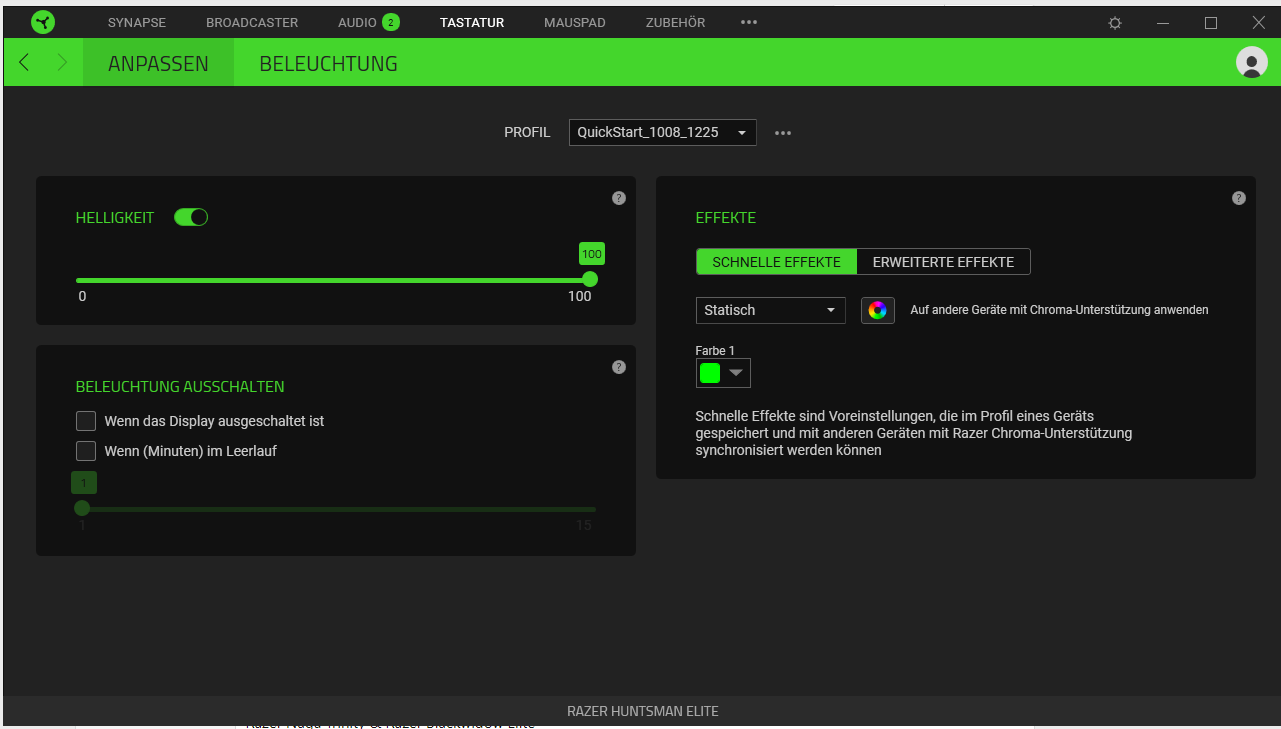Select Erweiterte Effekte button
The height and width of the screenshot is (729, 1281).
944,262
